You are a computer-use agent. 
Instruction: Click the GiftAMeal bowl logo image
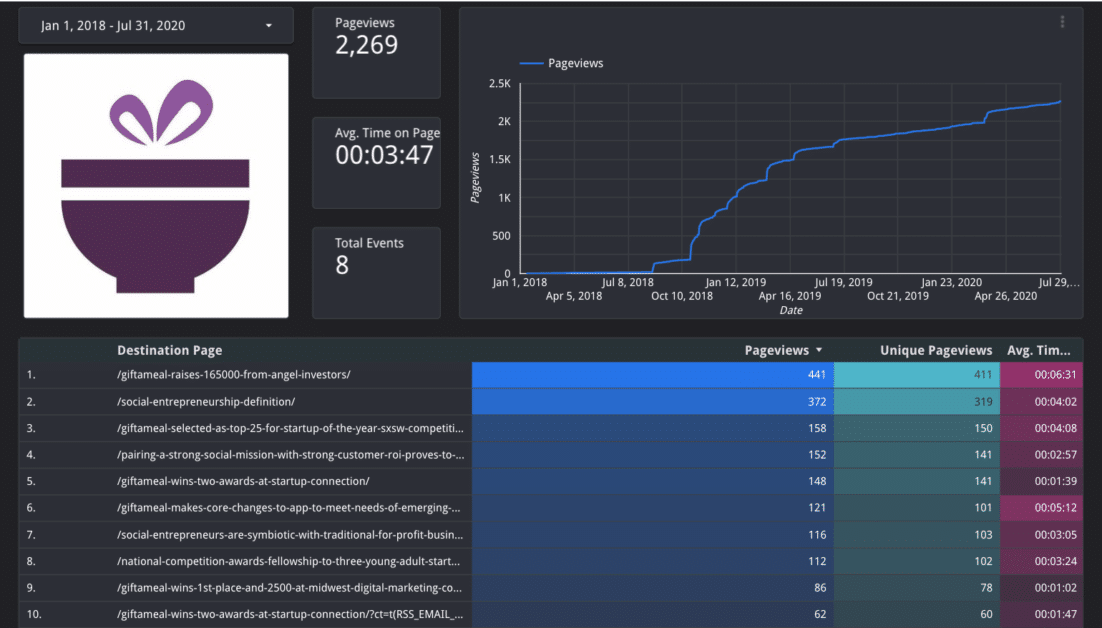click(x=155, y=185)
